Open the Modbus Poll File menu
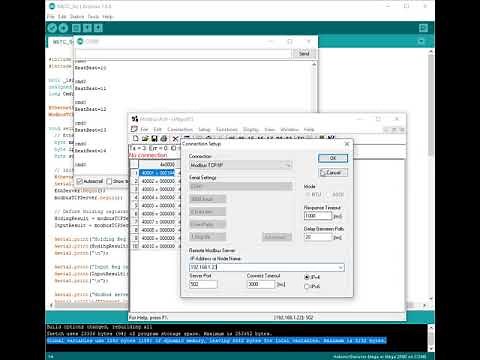The width and height of the screenshot is (480, 360). (144, 129)
